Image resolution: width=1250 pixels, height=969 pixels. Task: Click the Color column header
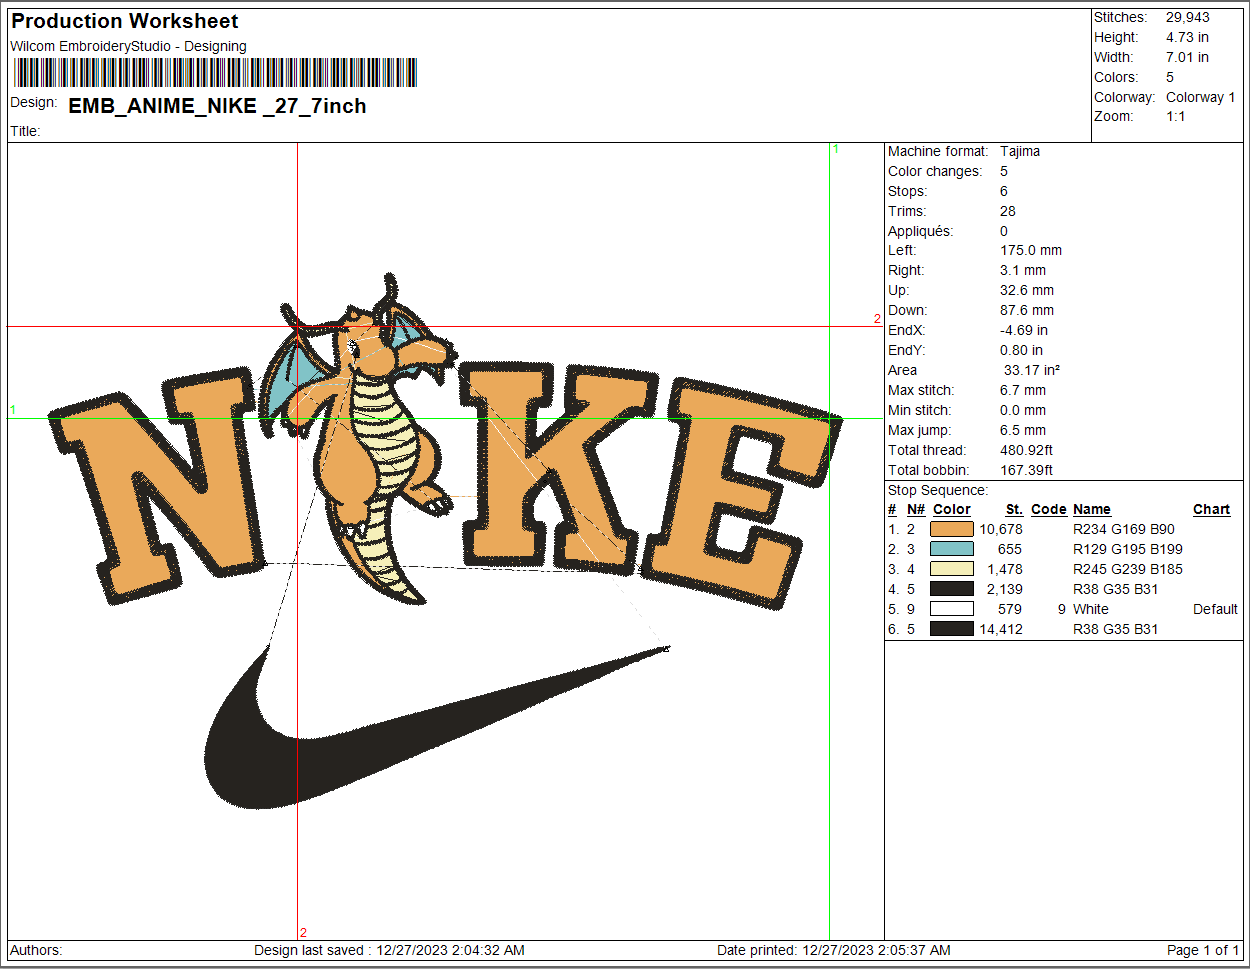951,509
